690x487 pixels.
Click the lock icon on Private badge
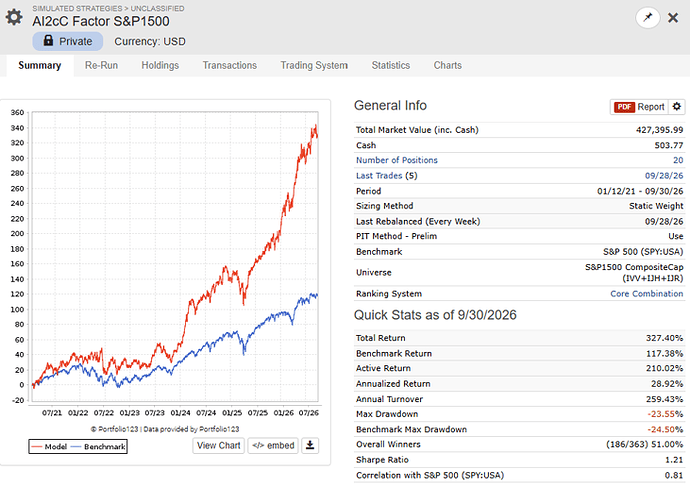coord(48,40)
